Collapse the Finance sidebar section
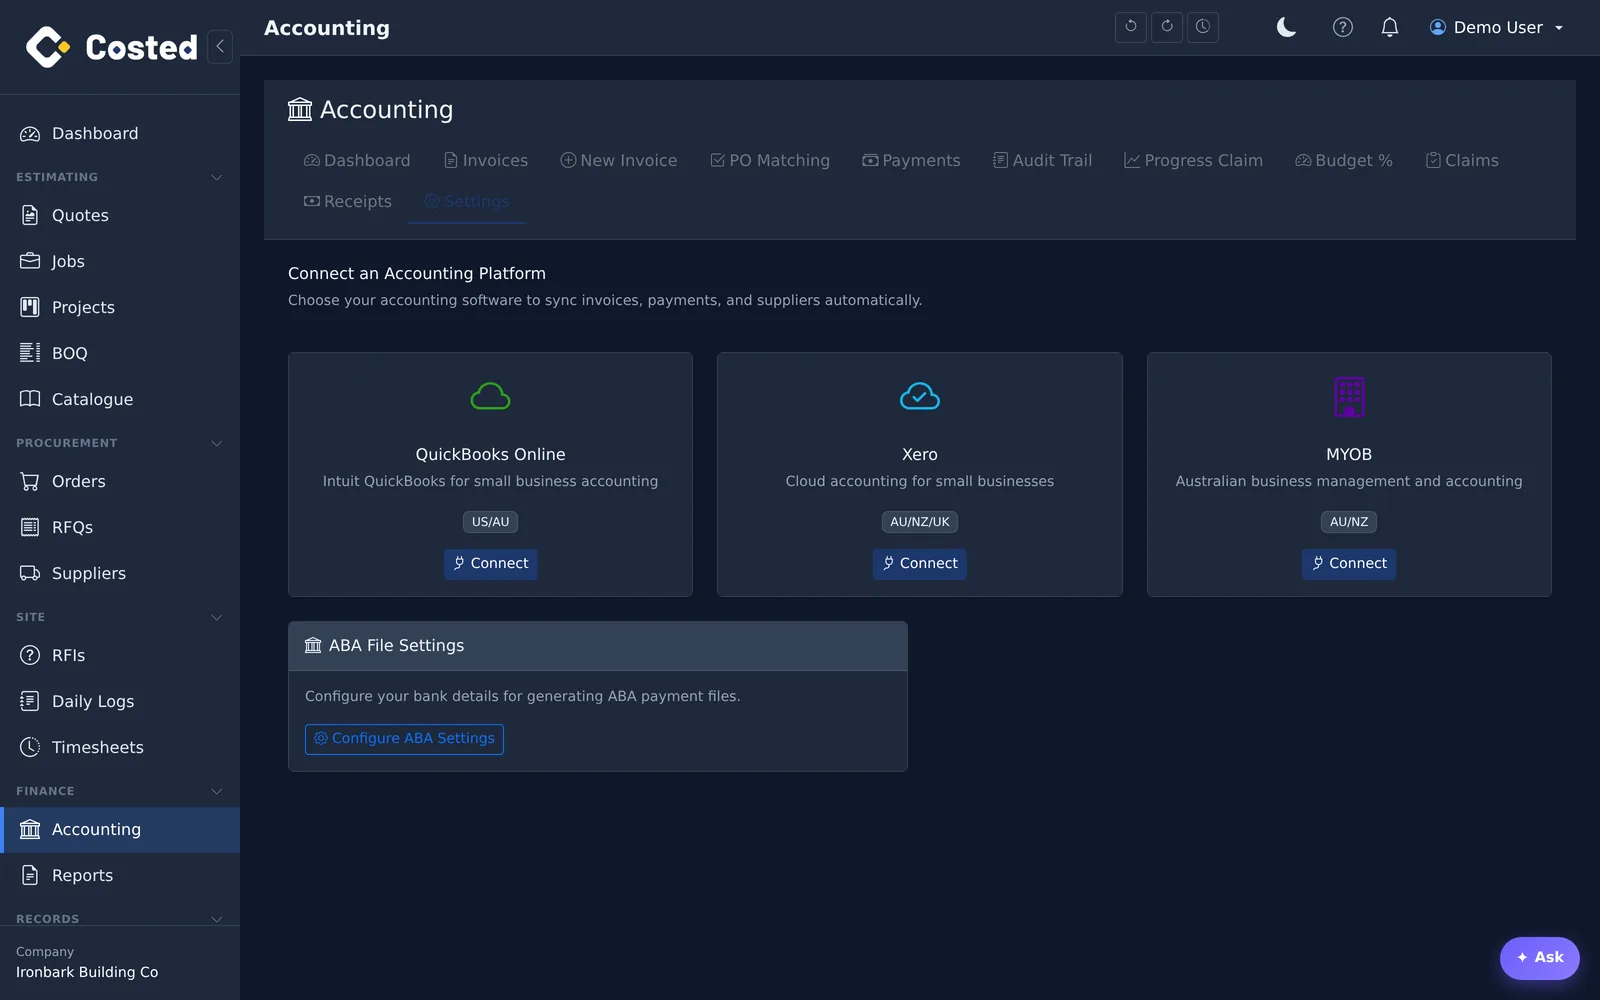This screenshot has height=1000, width=1600. (x=216, y=791)
